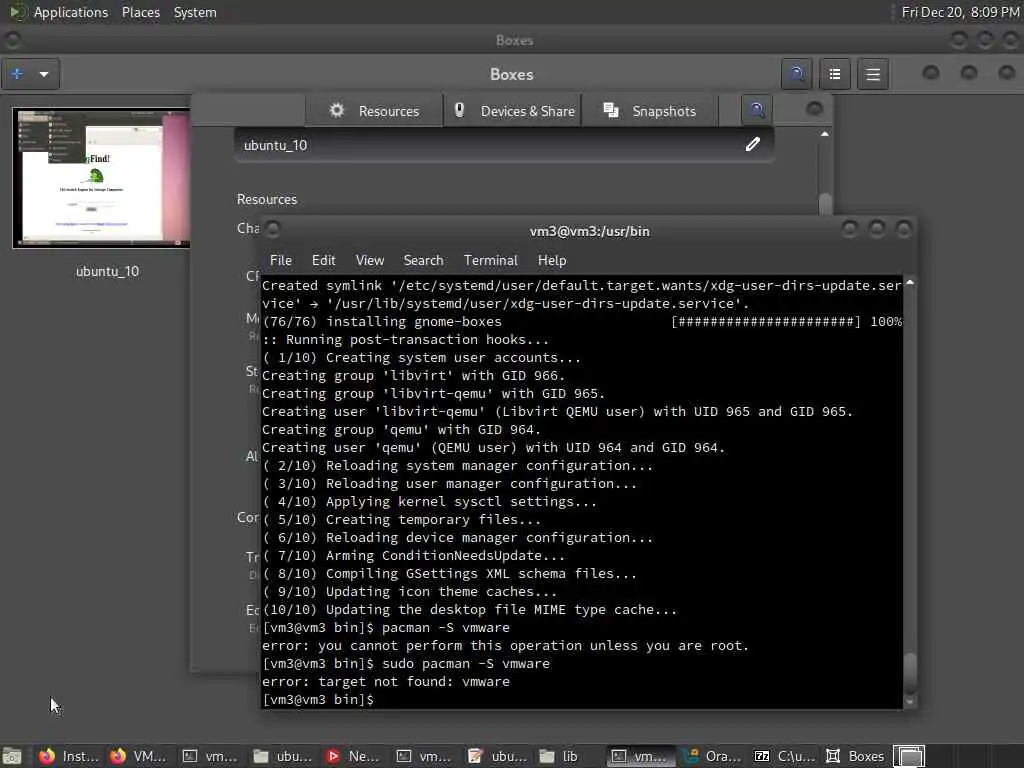The width and height of the screenshot is (1024, 768).
Task: Open the terminal Help menu
Action: [552, 260]
